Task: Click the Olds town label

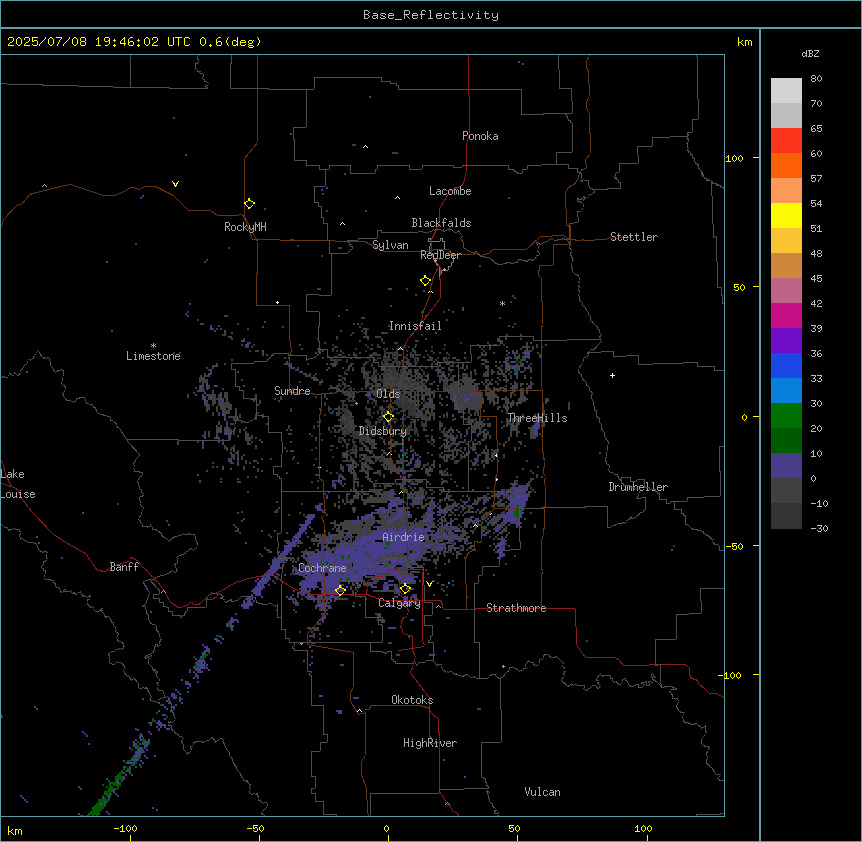Action: point(388,394)
